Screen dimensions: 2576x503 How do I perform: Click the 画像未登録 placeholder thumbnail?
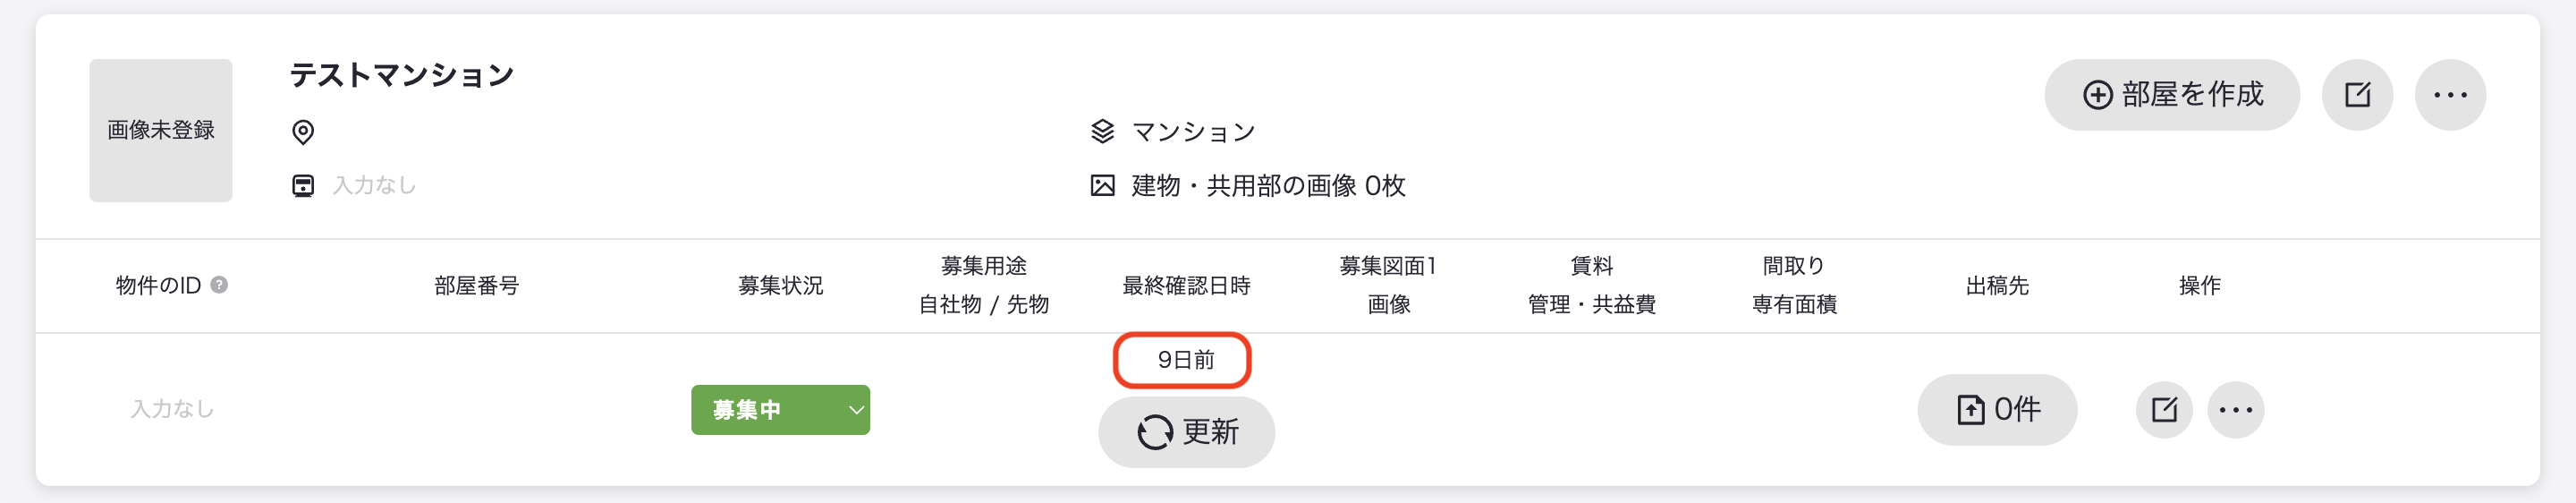(161, 130)
